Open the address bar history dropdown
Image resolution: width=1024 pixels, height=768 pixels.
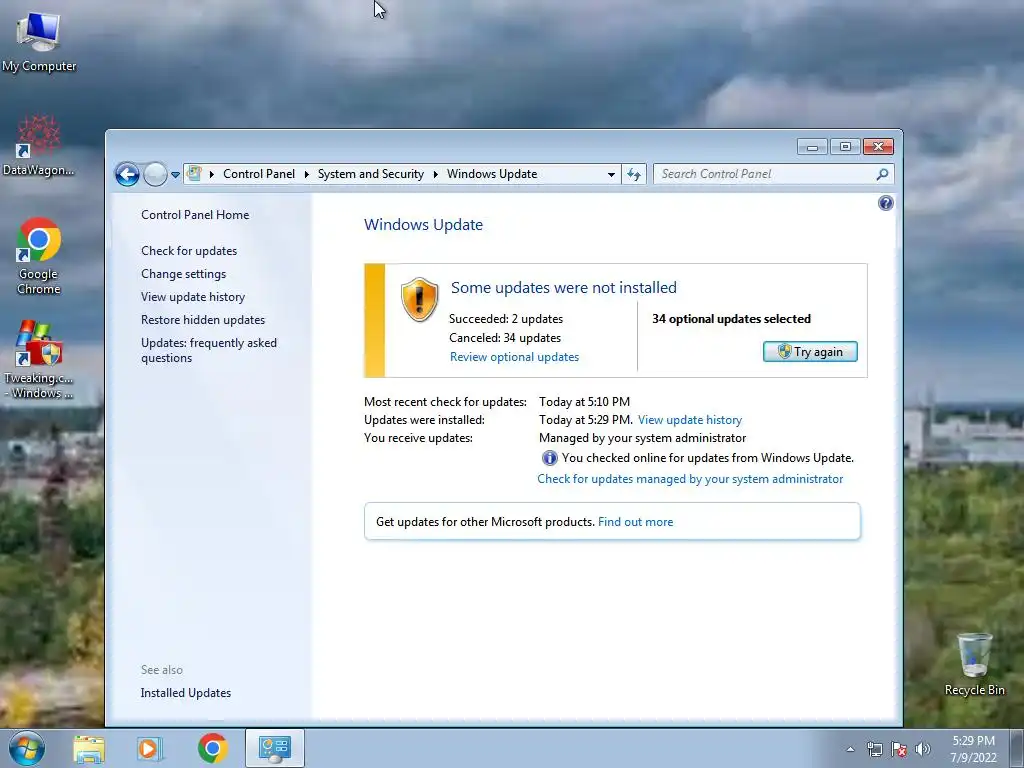click(x=611, y=174)
